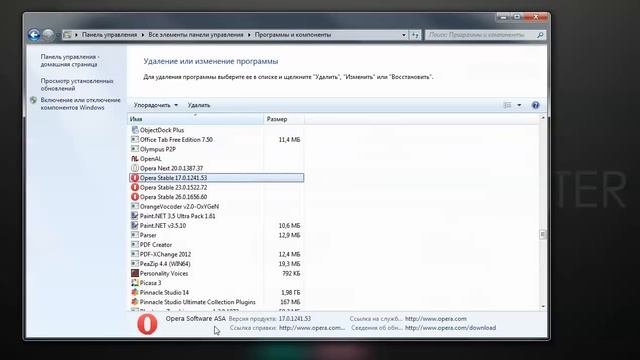Click the refresh icon beside address bar
The image size is (640, 360).
pos(415,35)
